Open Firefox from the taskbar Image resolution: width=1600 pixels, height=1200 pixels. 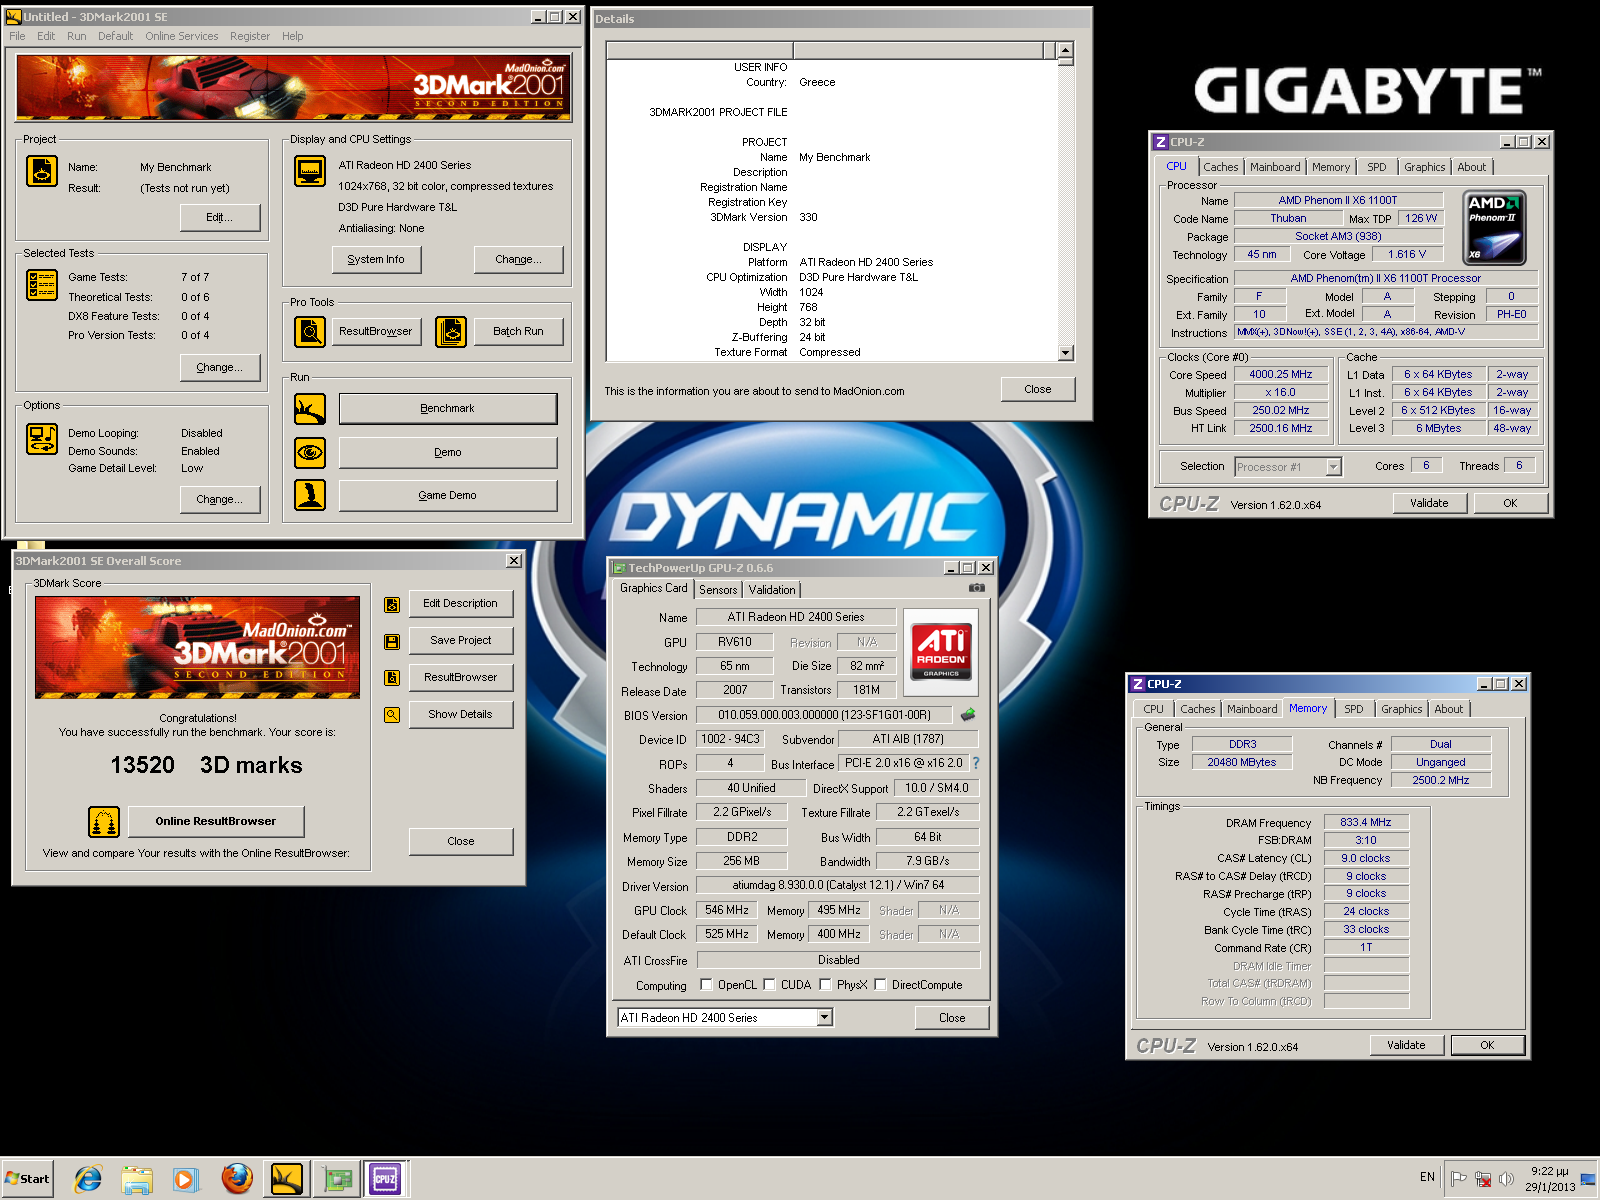(x=237, y=1180)
